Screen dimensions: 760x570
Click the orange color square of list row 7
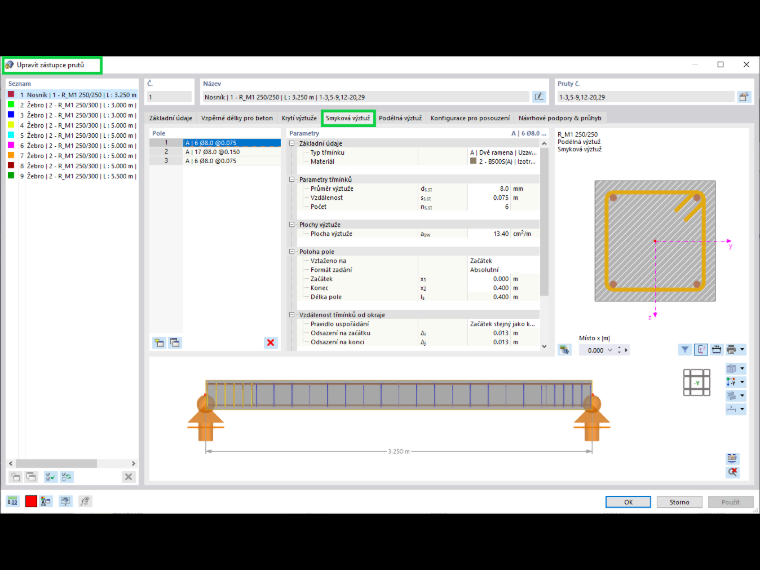[x=11, y=156]
